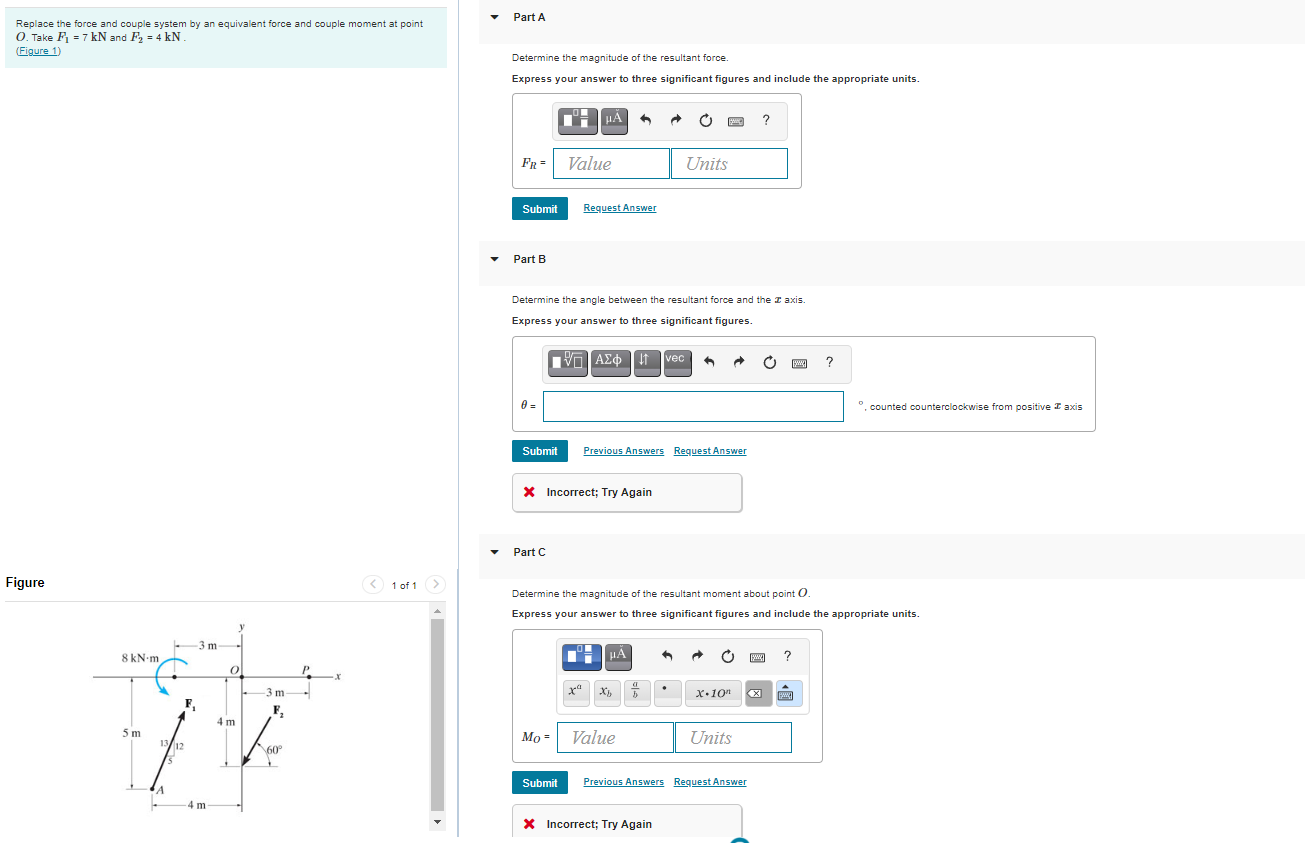The width and height of the screenshot is (1305, 843).
Task: Open the μA units menu in Part A toolbar
Action: coord(613,120)
